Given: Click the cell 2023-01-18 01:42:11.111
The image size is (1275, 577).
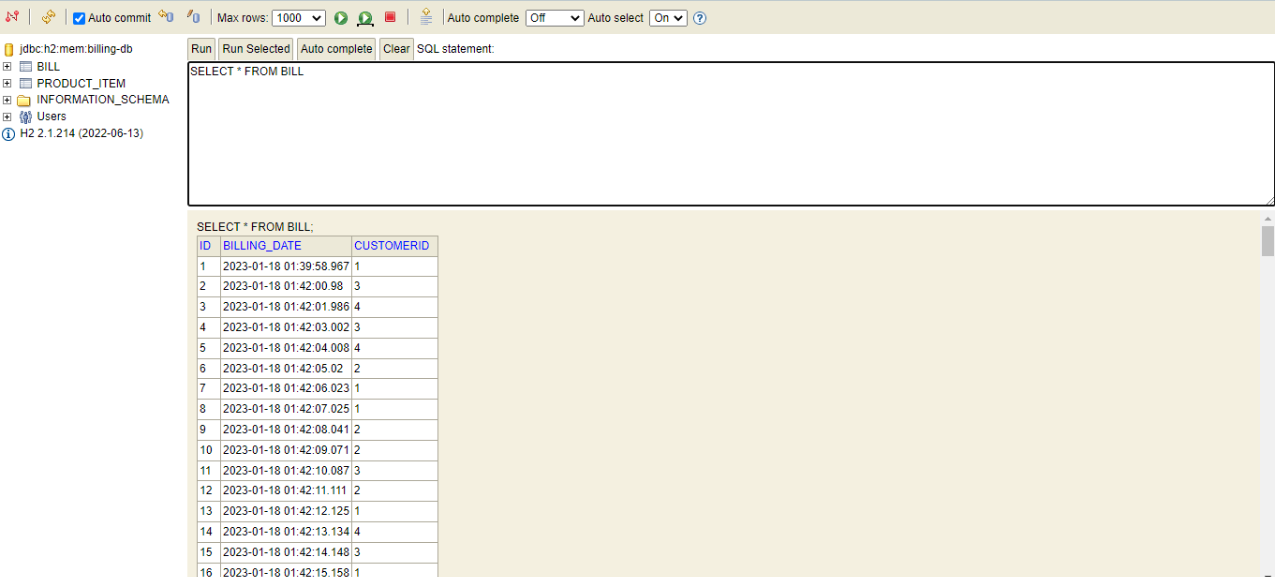Looking at the screenshot, I should (x=286, y=492).
